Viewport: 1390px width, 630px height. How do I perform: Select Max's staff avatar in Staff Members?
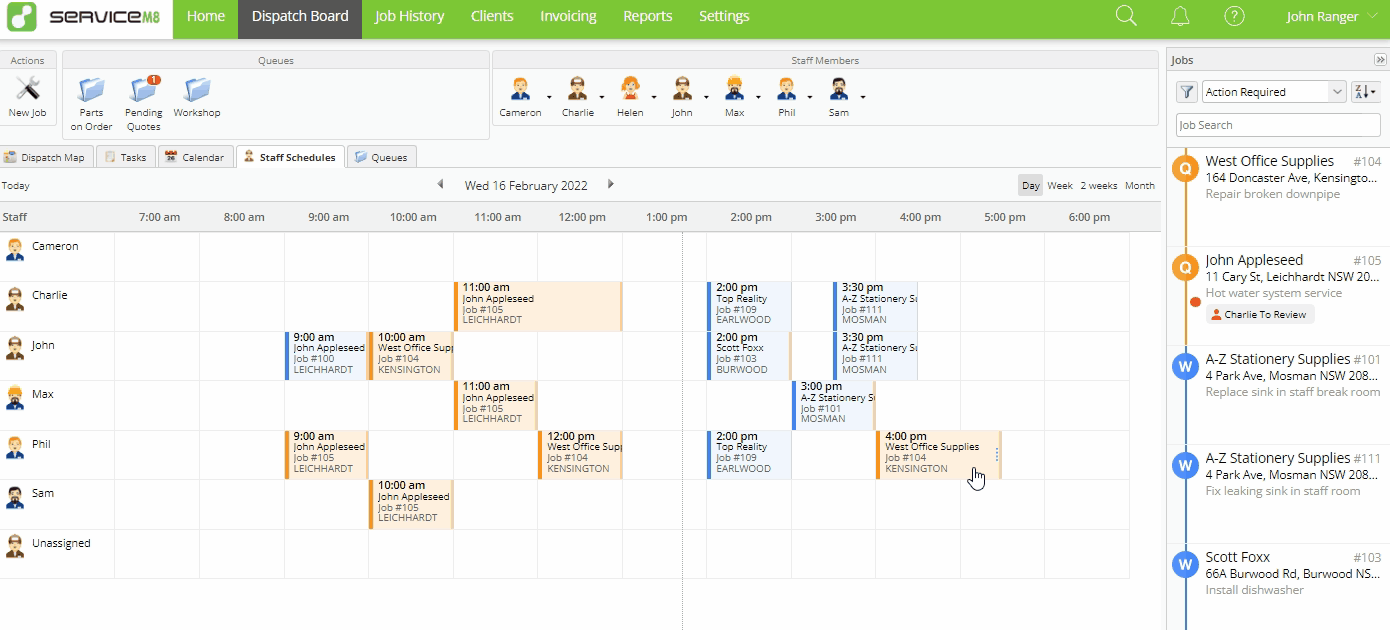coord(734,89)
